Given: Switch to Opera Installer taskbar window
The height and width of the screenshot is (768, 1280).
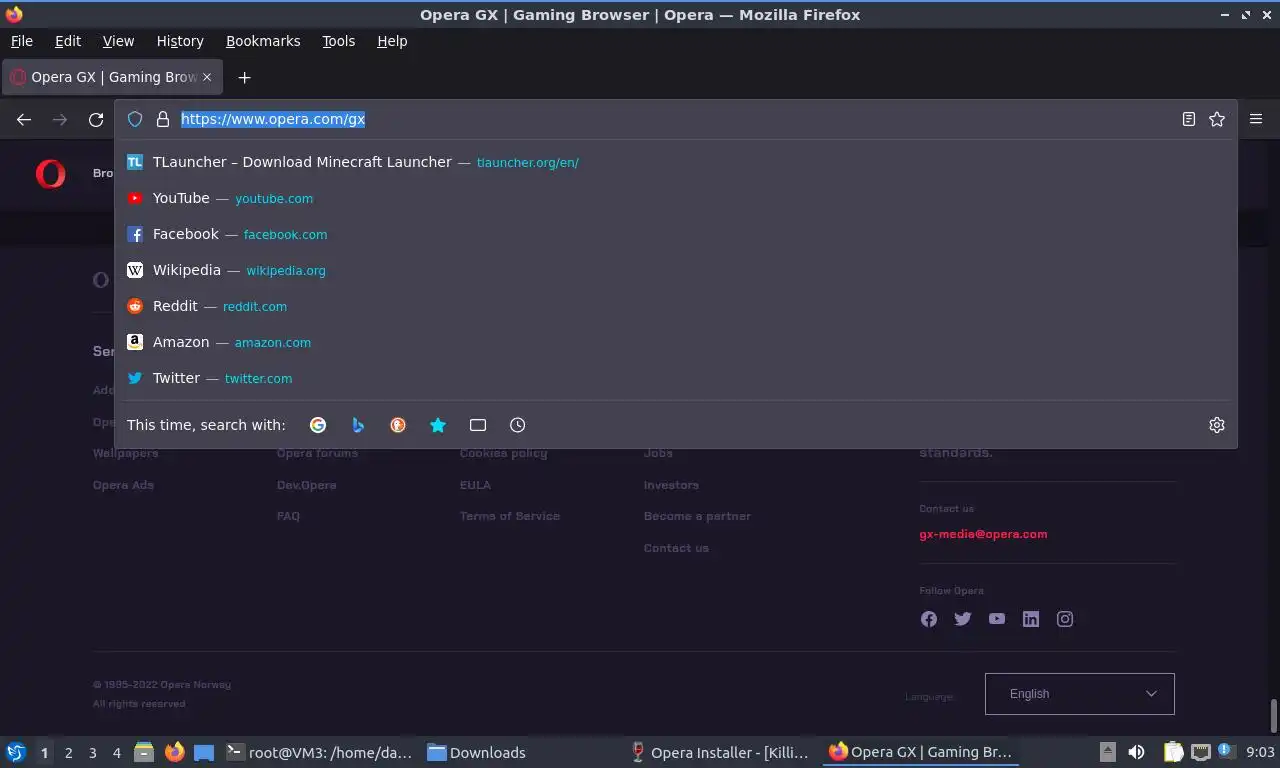Looking at the screenshot, I should [x=719, y=752].
